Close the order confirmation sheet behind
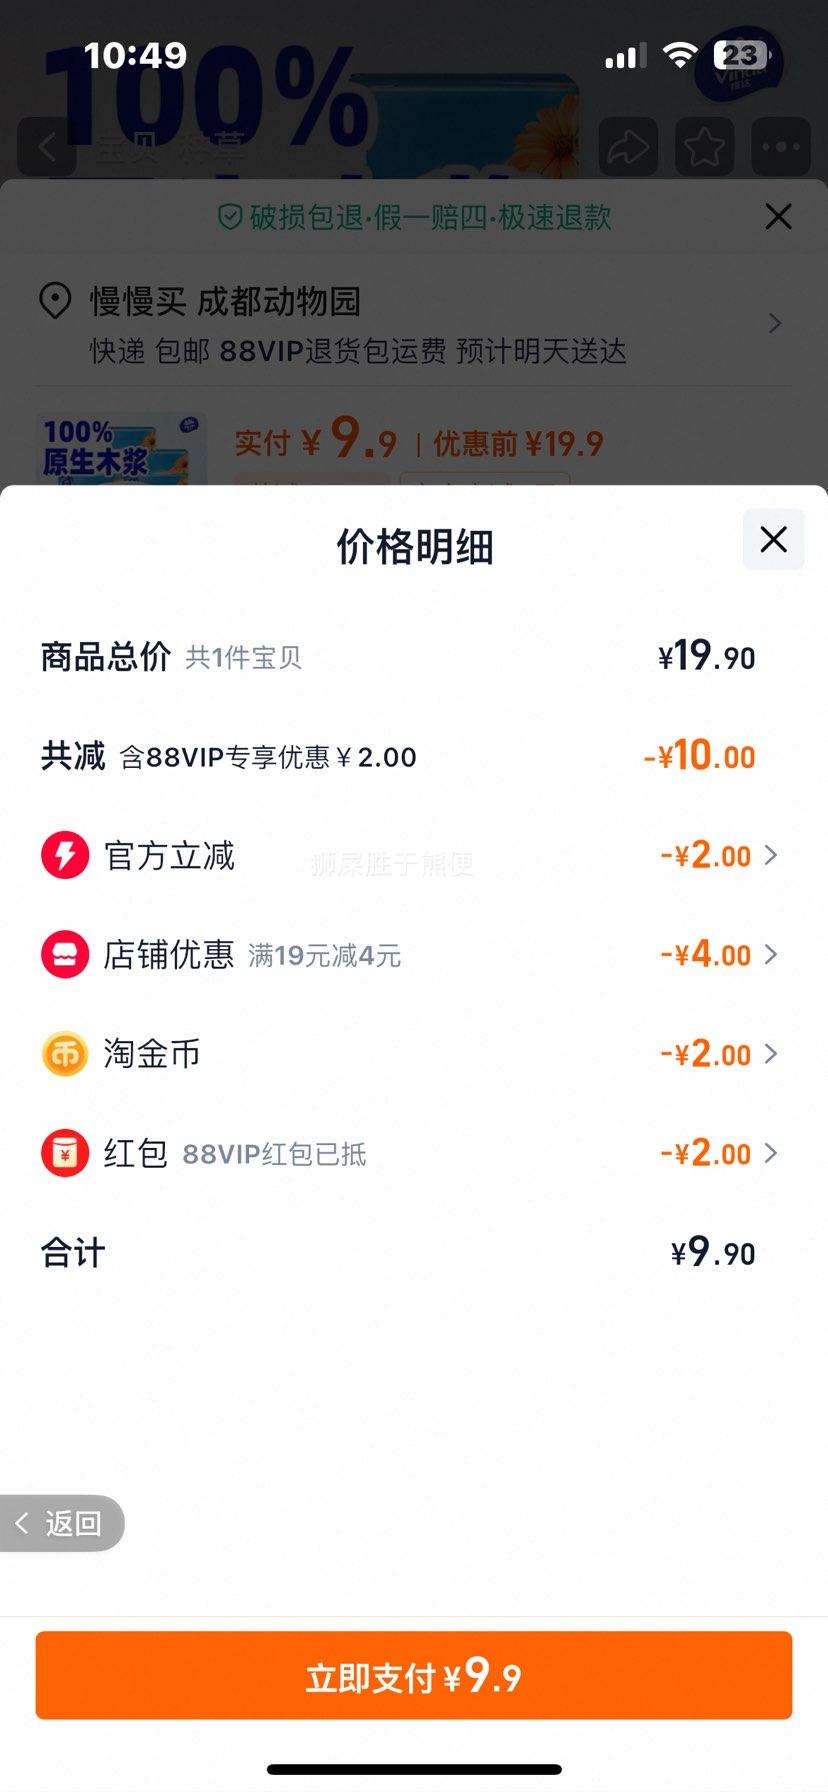 coord(778,216)
